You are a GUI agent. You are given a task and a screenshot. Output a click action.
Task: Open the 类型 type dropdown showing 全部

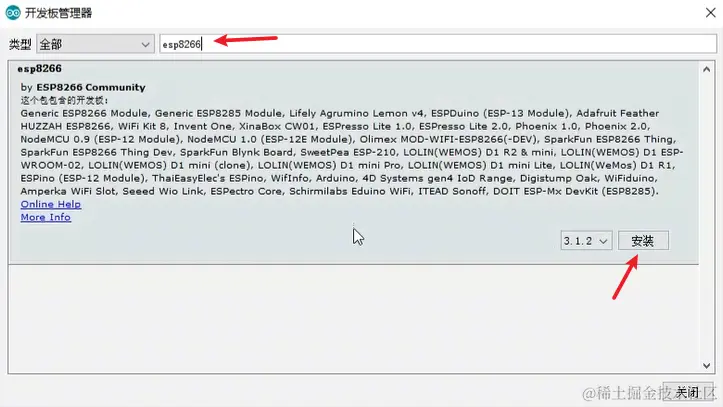coord(95,44)
